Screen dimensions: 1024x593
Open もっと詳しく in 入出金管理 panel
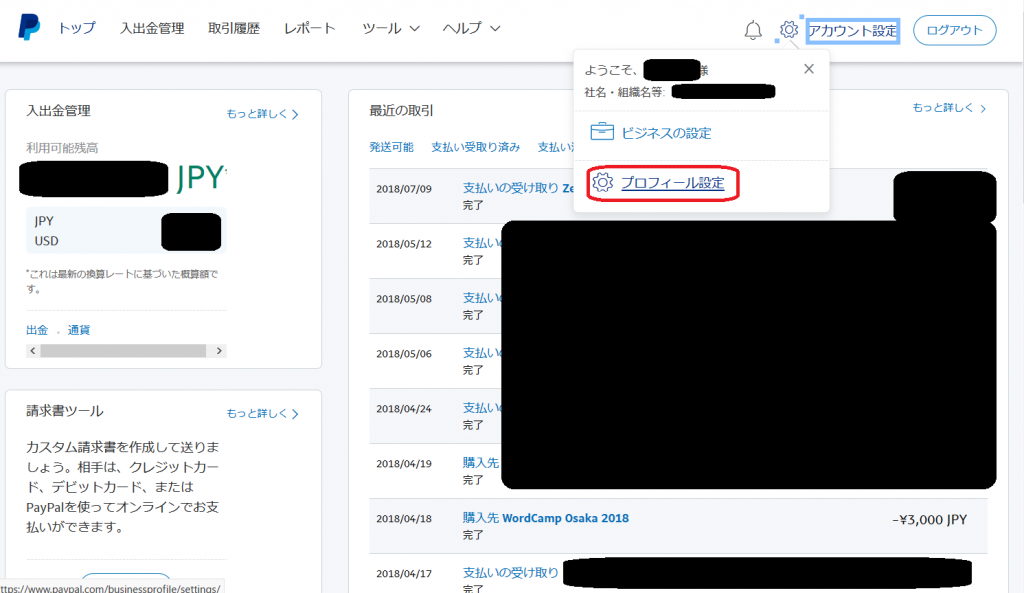[262, 114]
